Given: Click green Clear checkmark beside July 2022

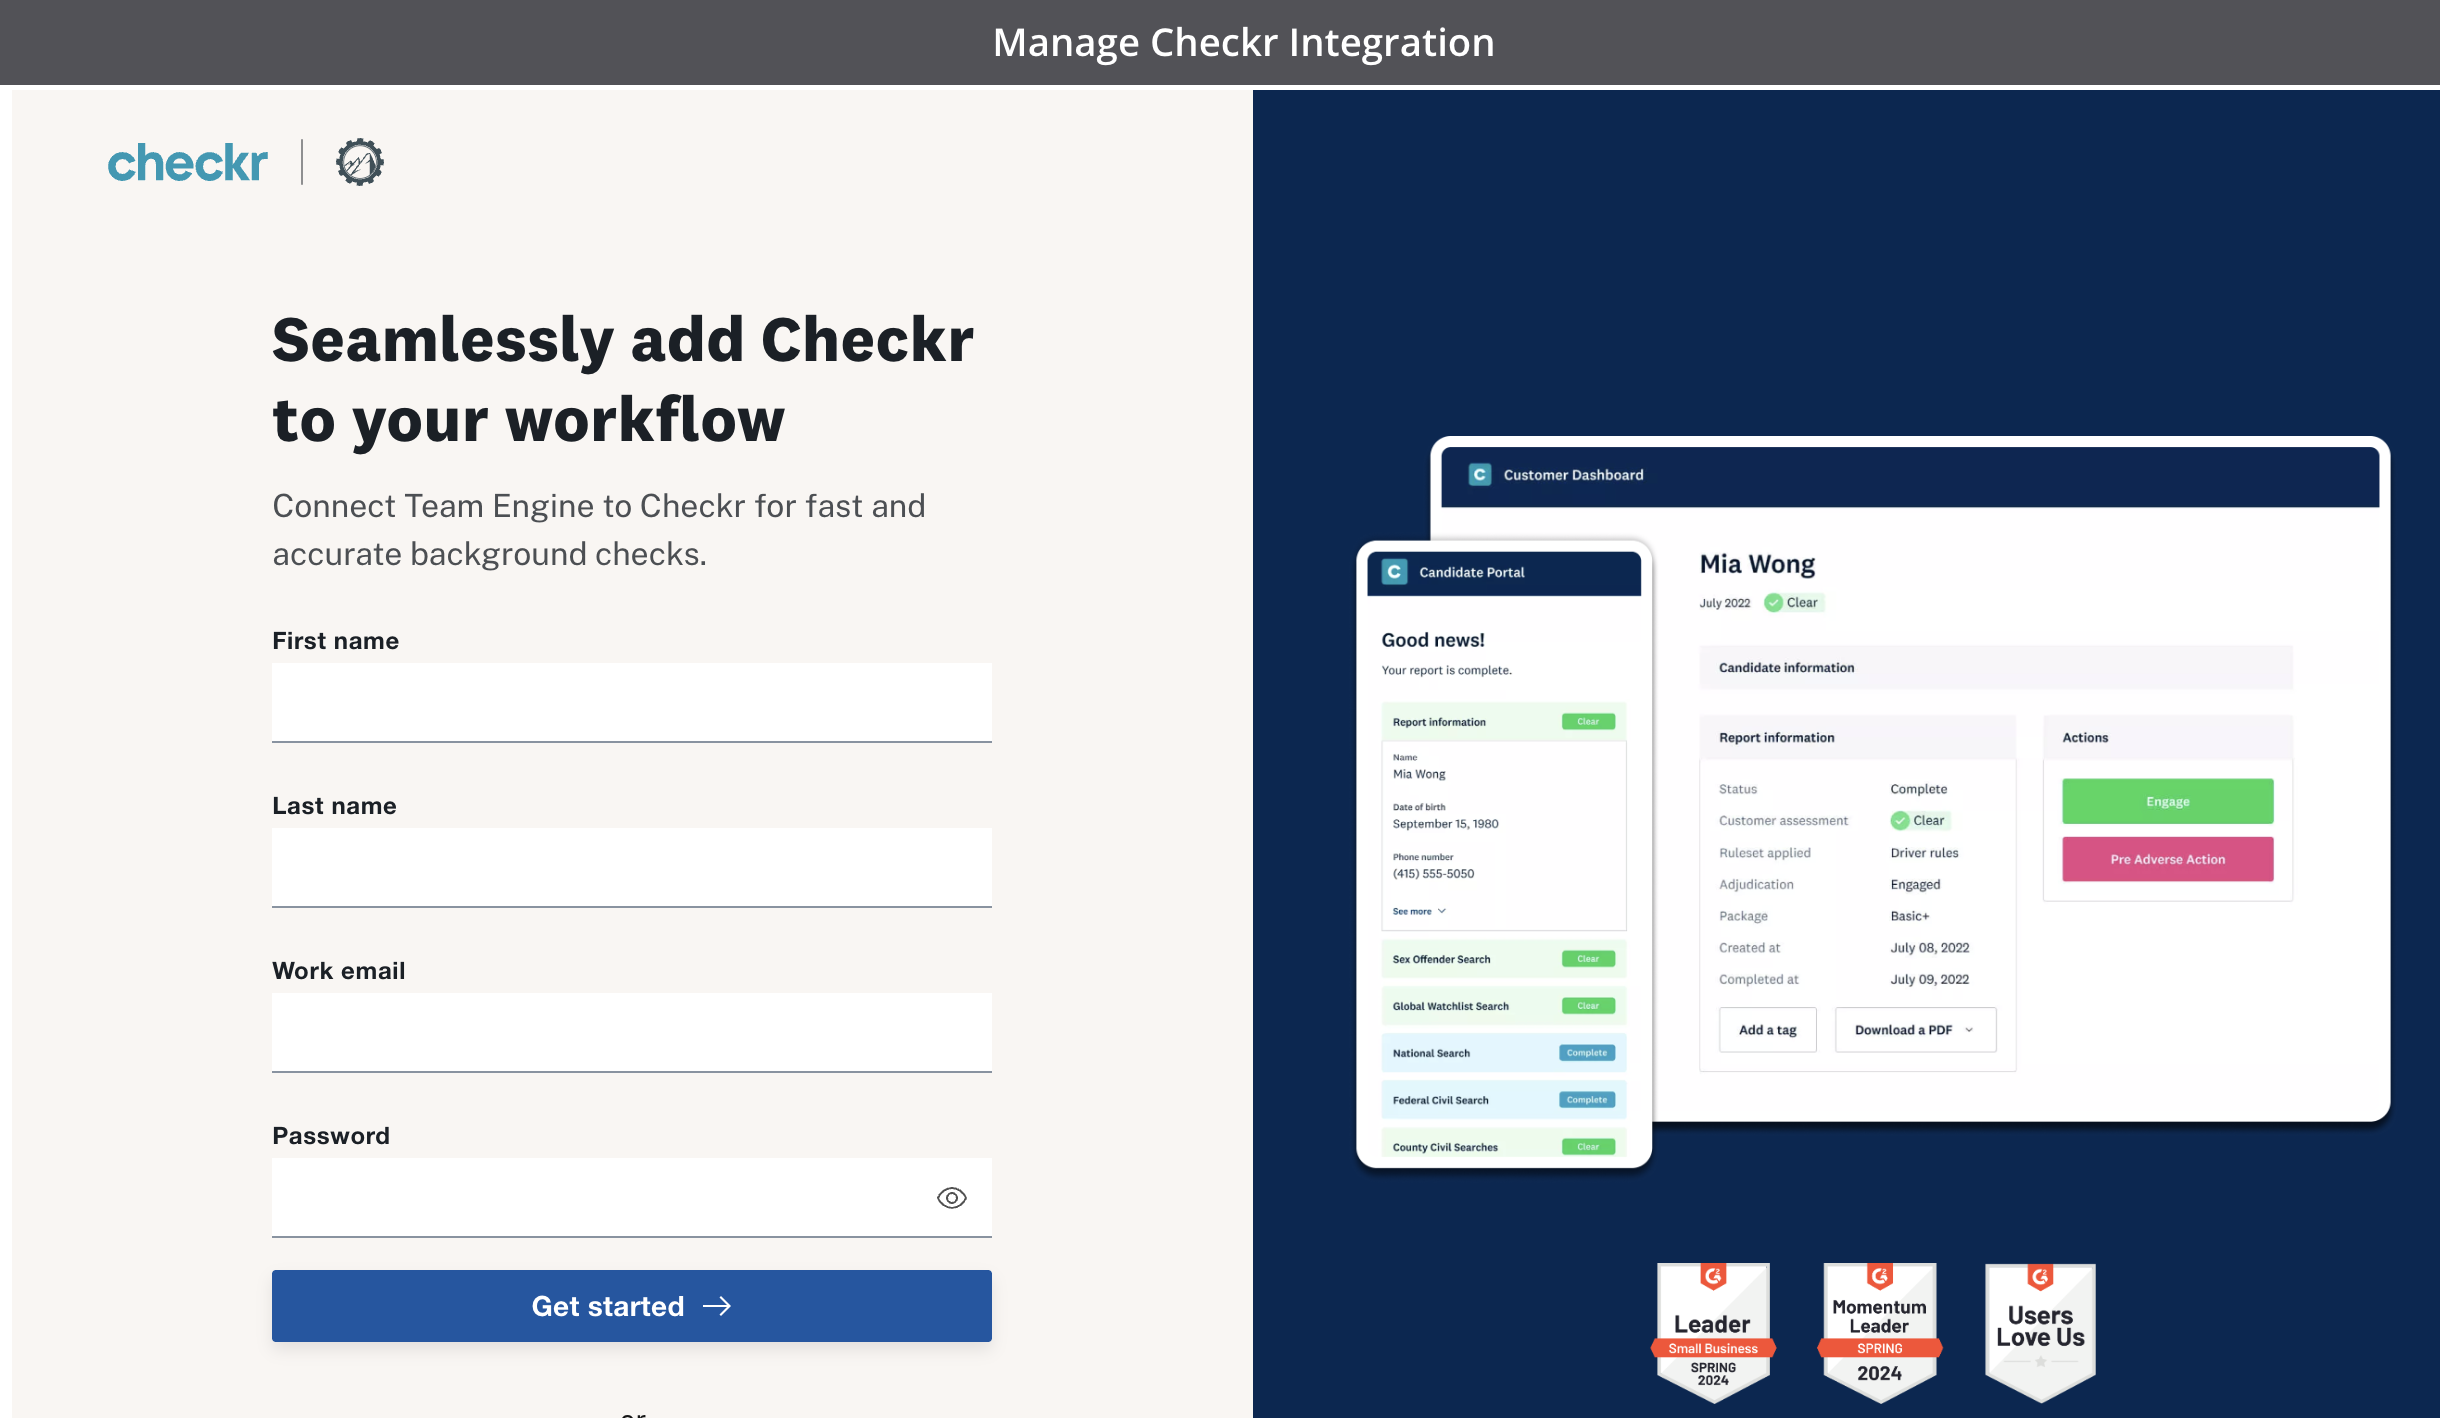Looking at the screenshot, I should point(1774,603).
